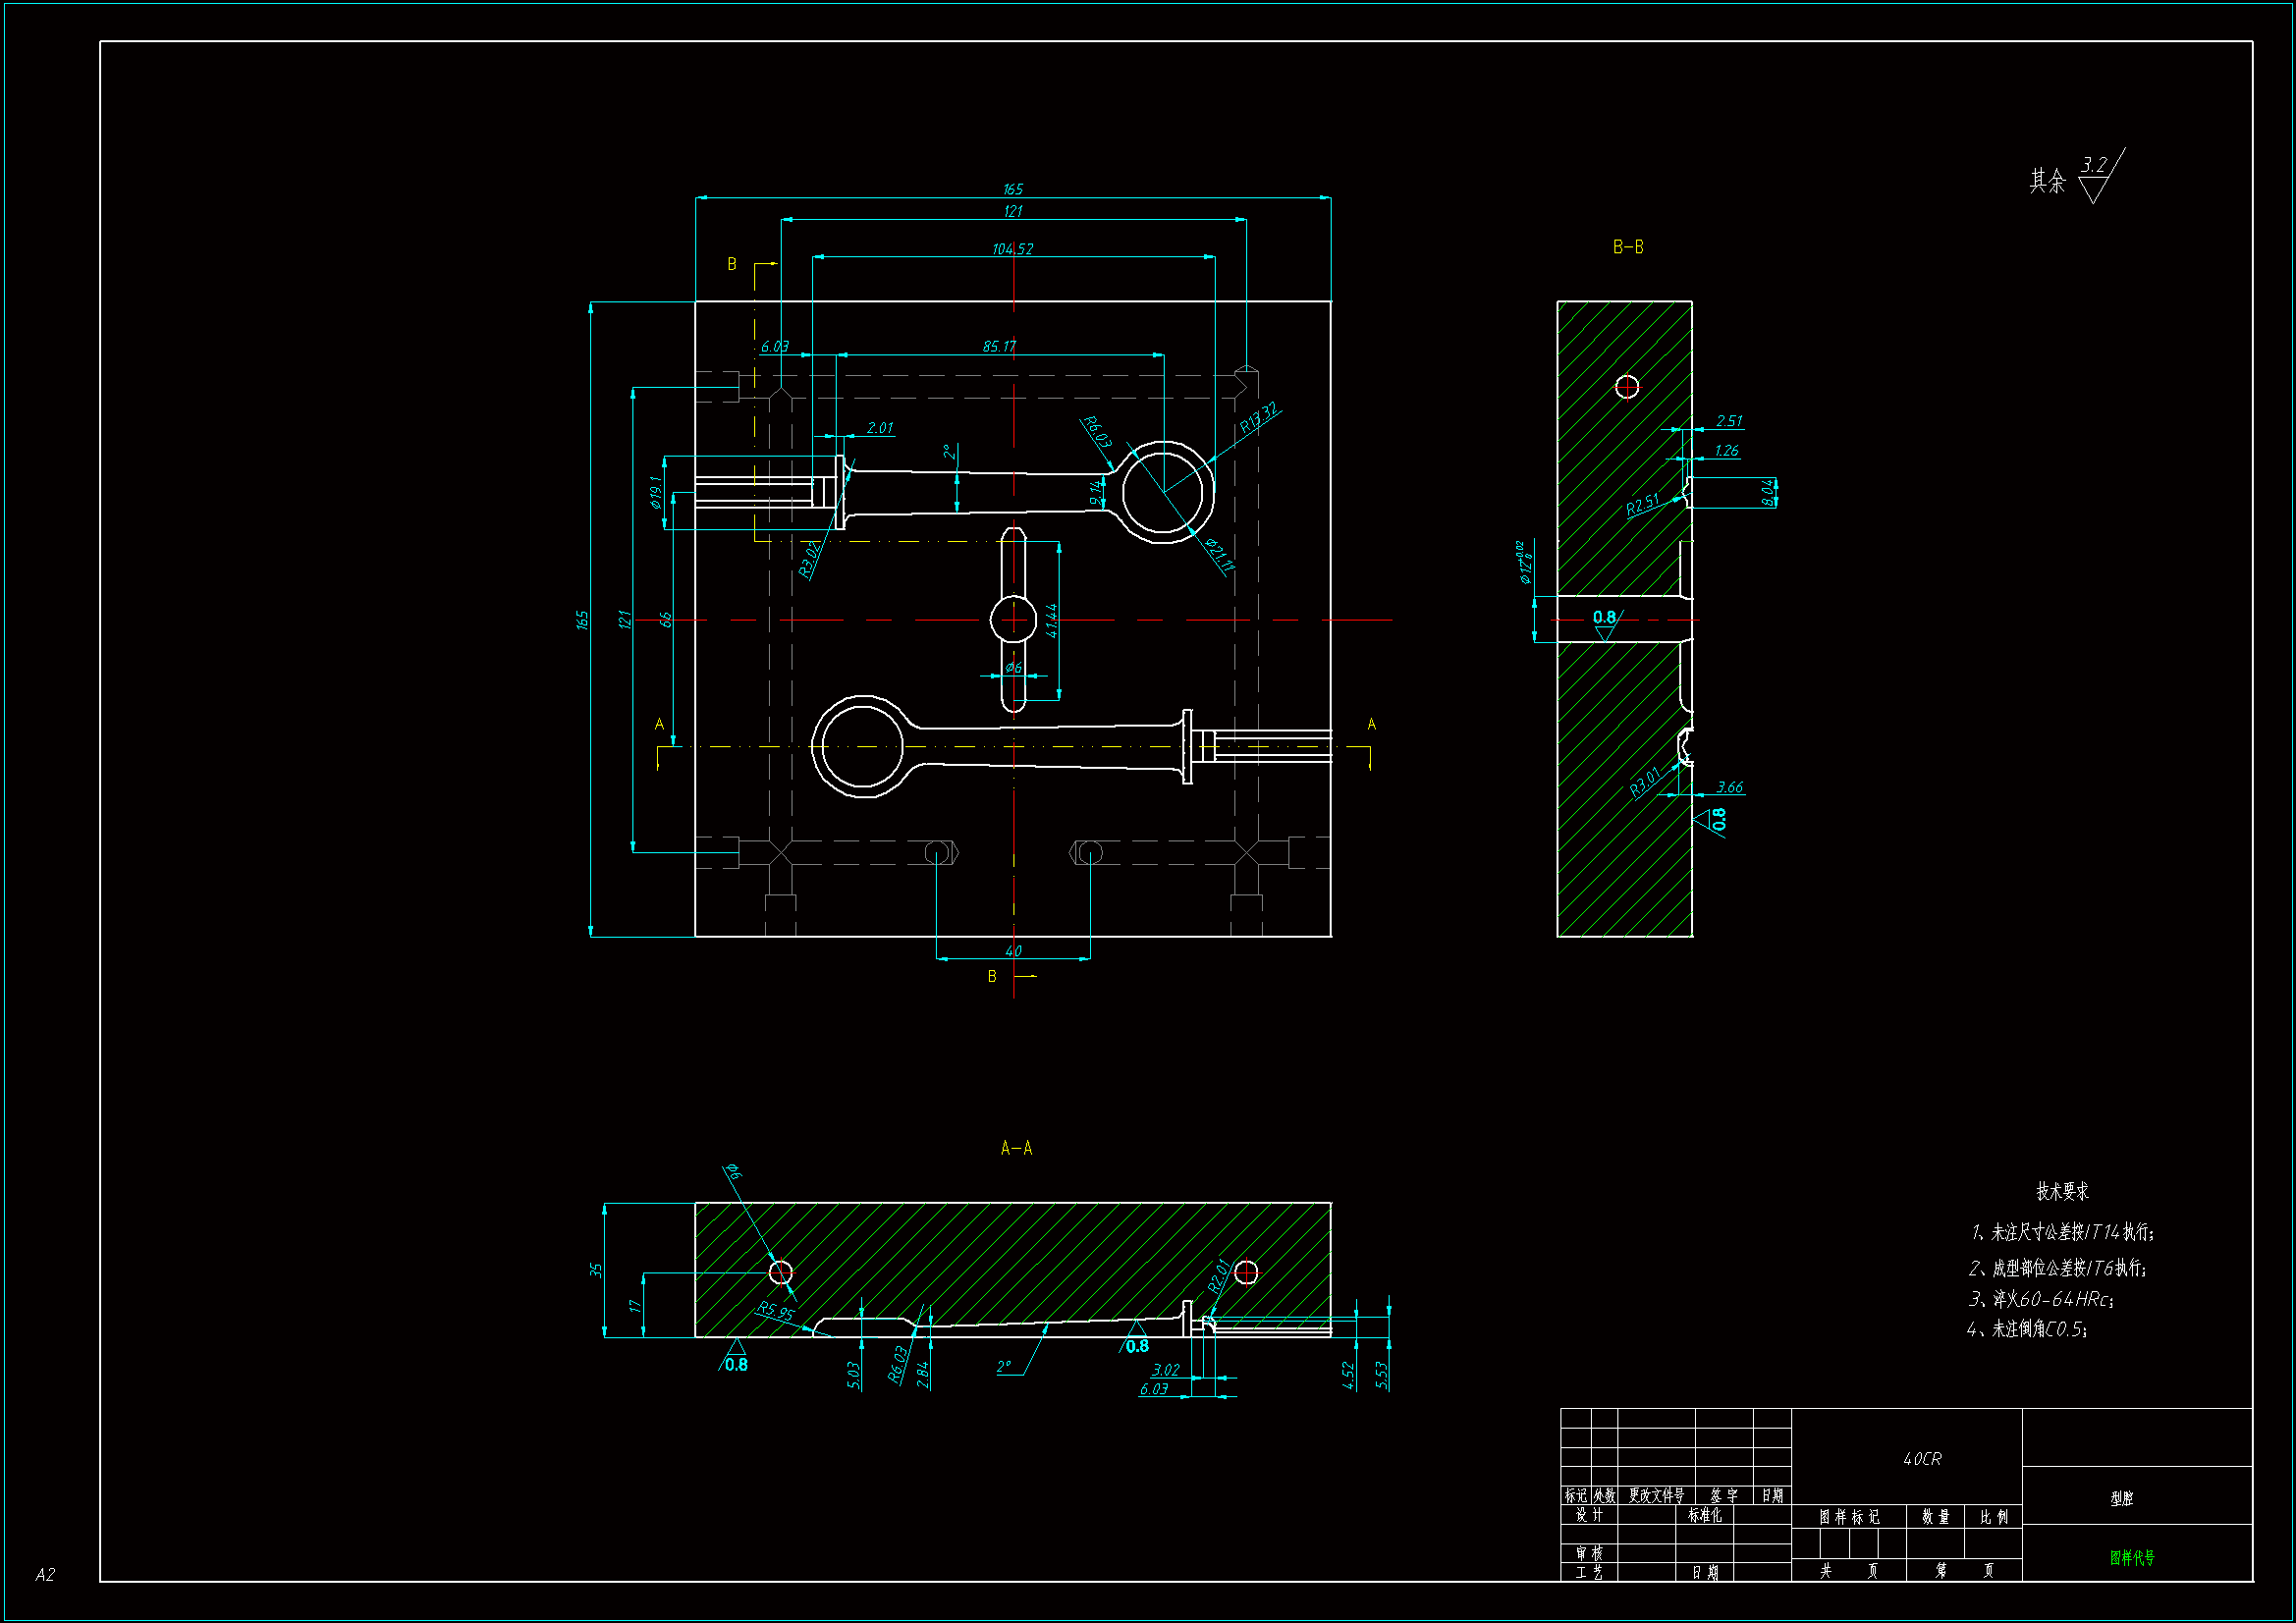Select the 85.17 dimension text

click(998, 346)
